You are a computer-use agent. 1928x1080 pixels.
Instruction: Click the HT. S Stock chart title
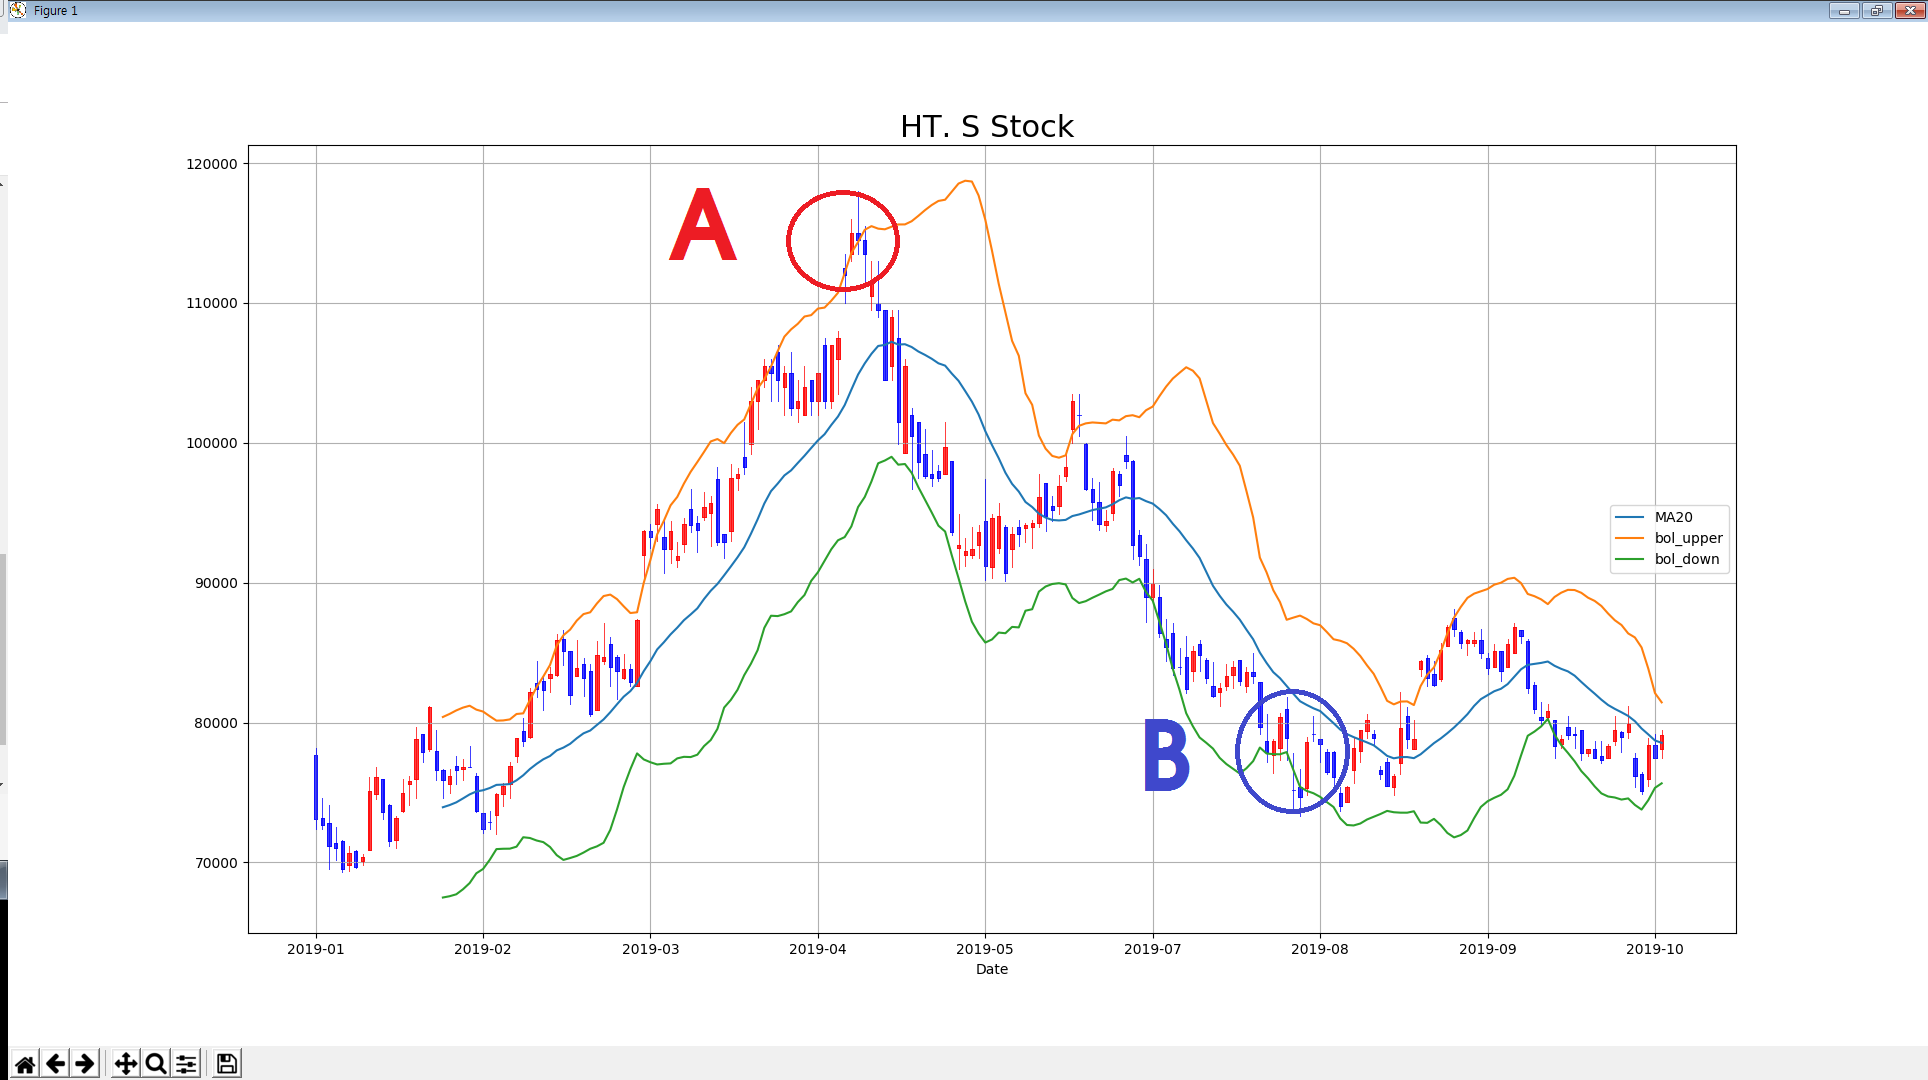point(986,127)
